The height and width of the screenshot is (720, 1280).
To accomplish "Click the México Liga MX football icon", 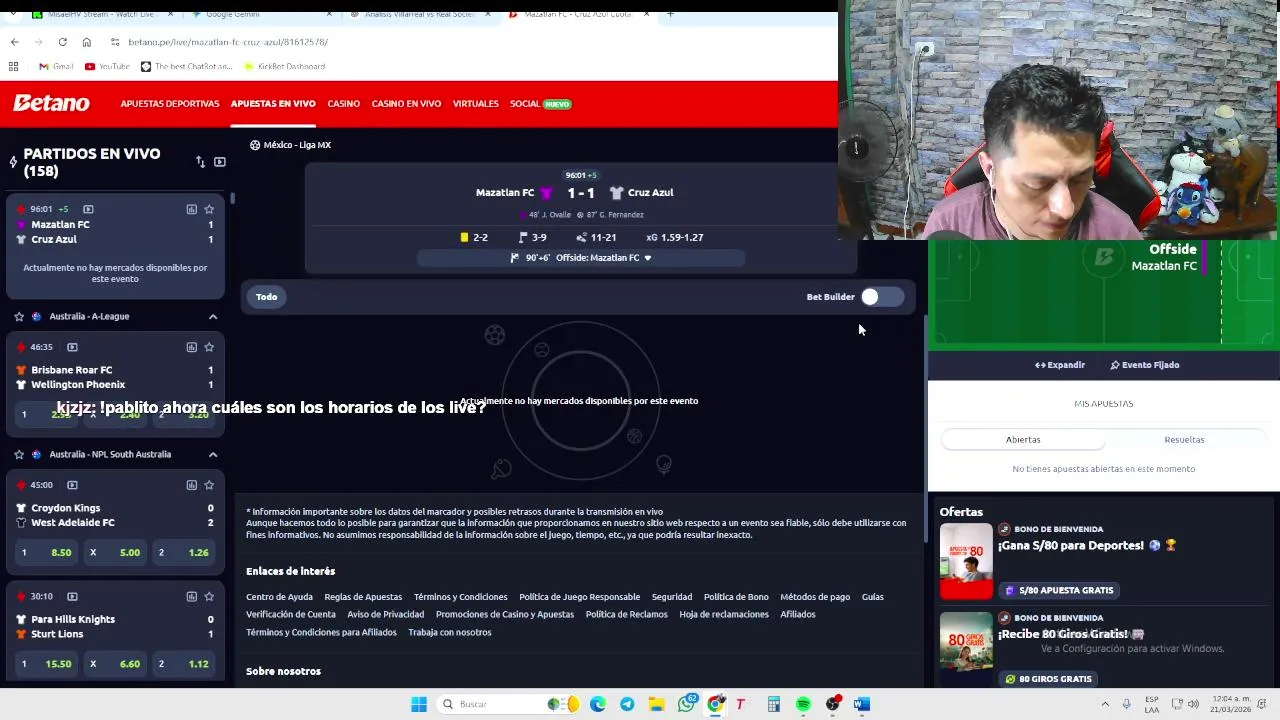I will tap(255, 145).
